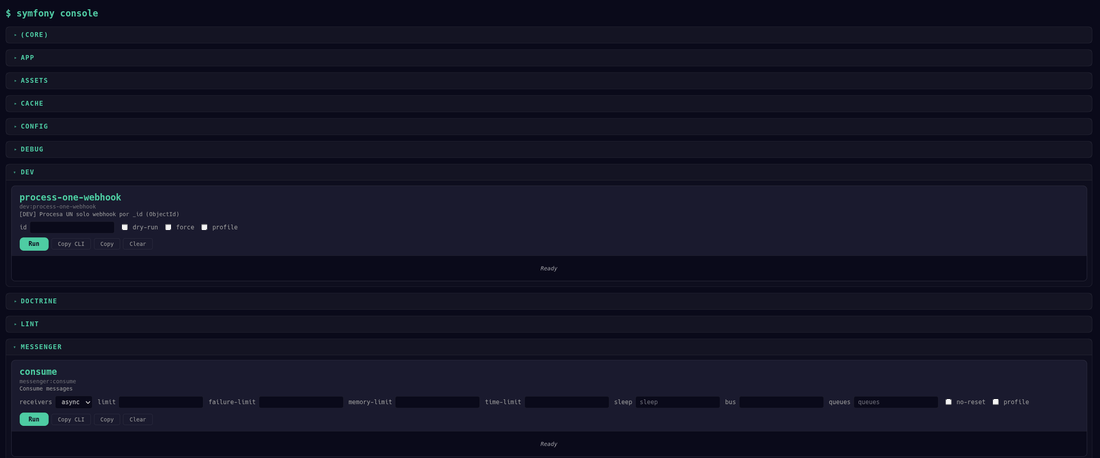The image size is (1100, 458).
Task: Expand the (CORE) command group
Action: [x=549, y=34]
